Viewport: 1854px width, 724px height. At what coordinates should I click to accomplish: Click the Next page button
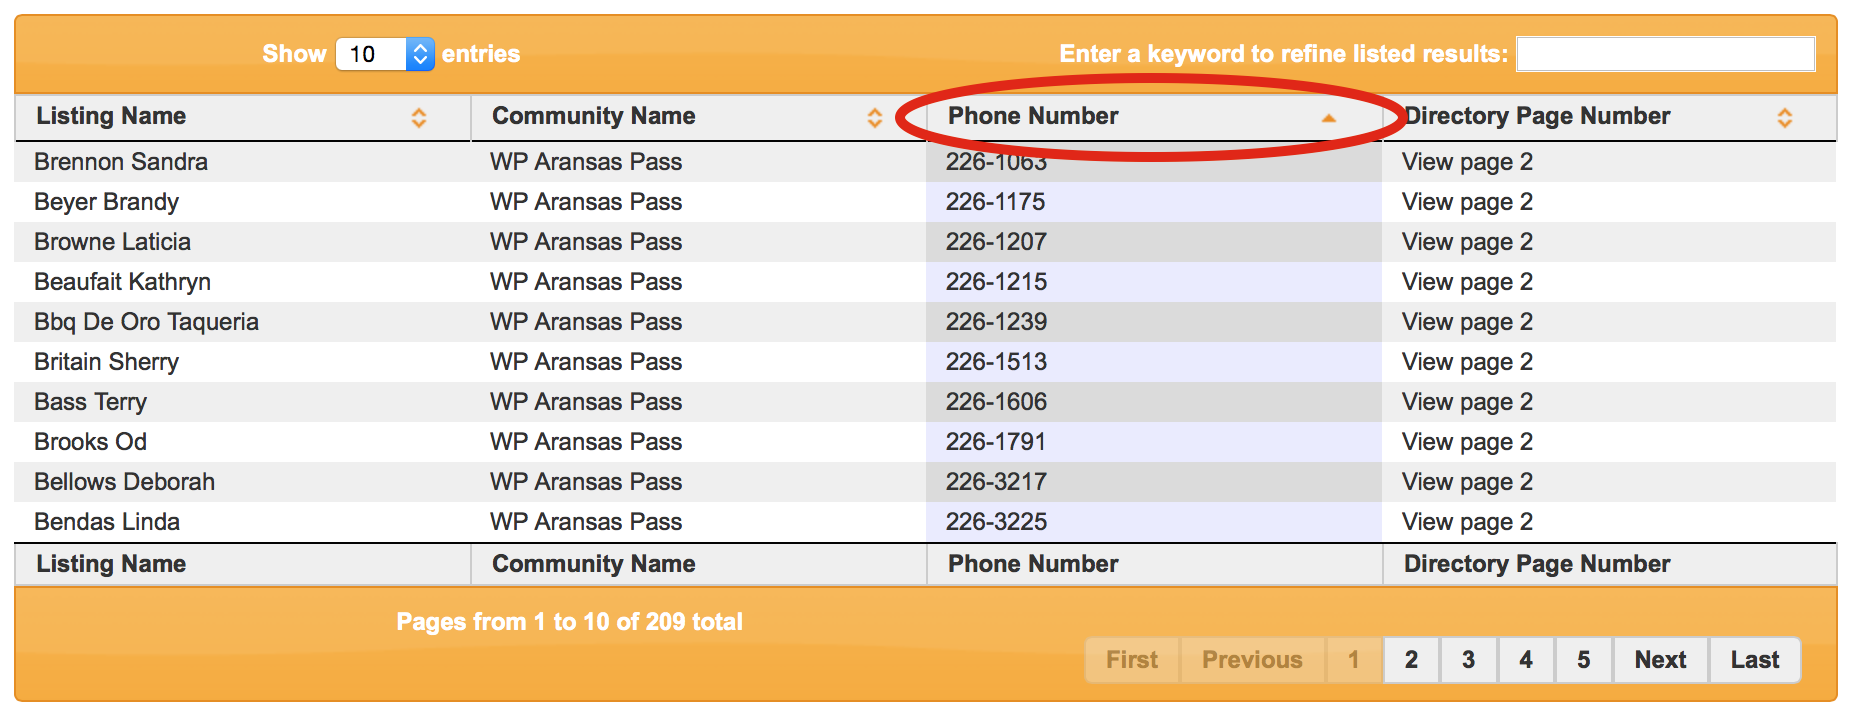tap(1660, 660)
